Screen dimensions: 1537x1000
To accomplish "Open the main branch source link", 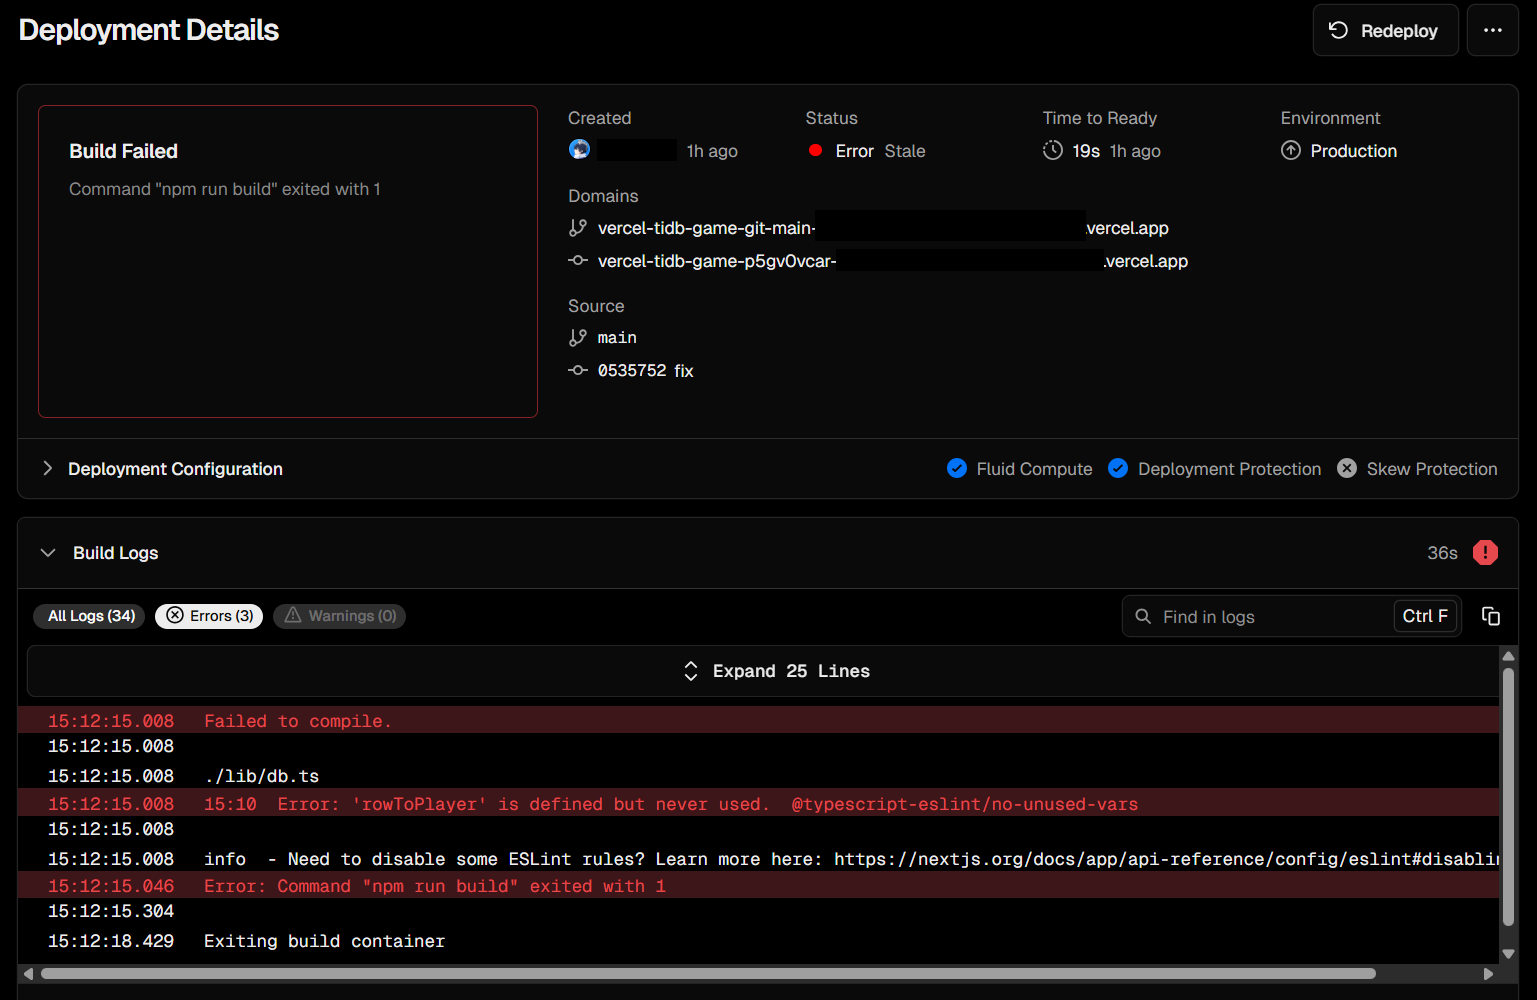I will click(x=617, y=338).
